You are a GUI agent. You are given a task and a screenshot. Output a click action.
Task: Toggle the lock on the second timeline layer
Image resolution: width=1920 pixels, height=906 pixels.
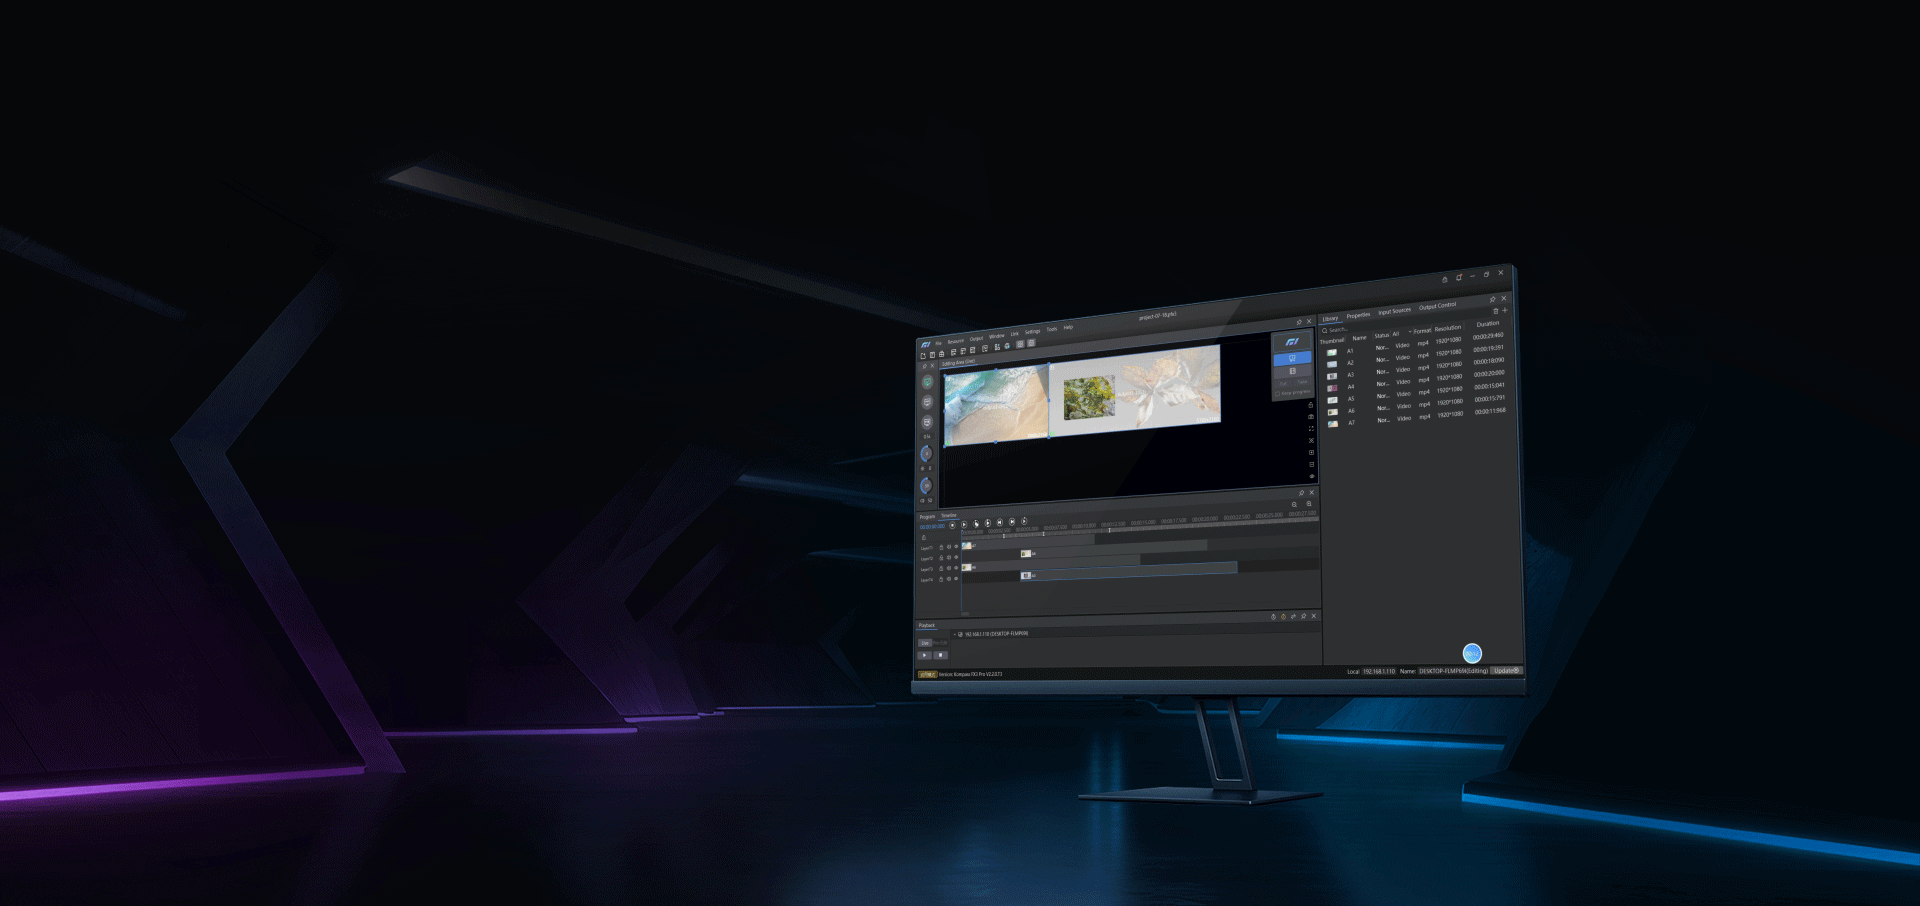point(941,558)
